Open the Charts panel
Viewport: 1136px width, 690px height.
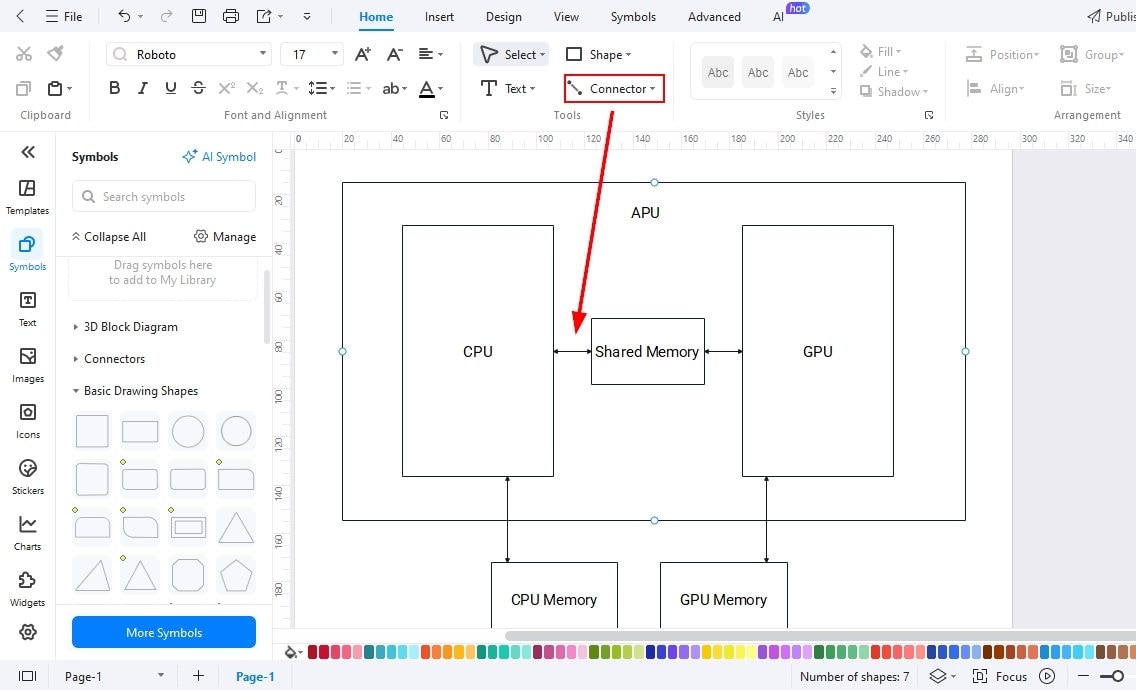[28, 533]
